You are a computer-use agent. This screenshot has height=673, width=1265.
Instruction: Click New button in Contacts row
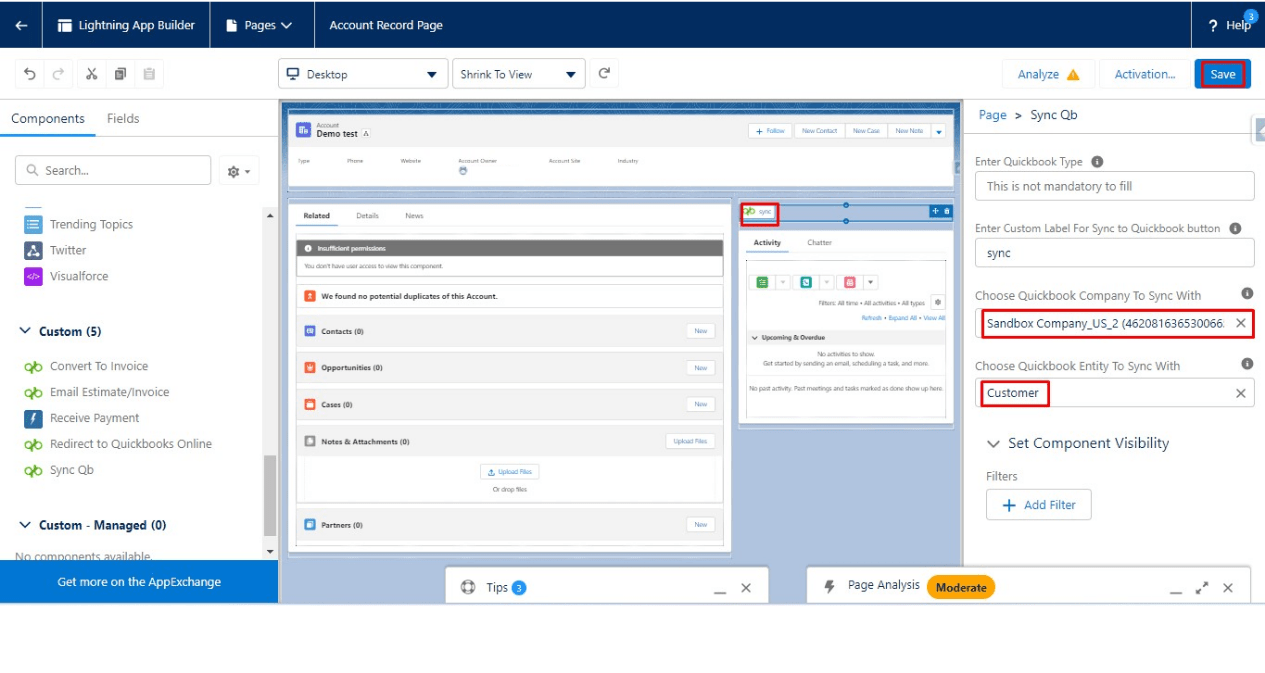click(701, 331)
